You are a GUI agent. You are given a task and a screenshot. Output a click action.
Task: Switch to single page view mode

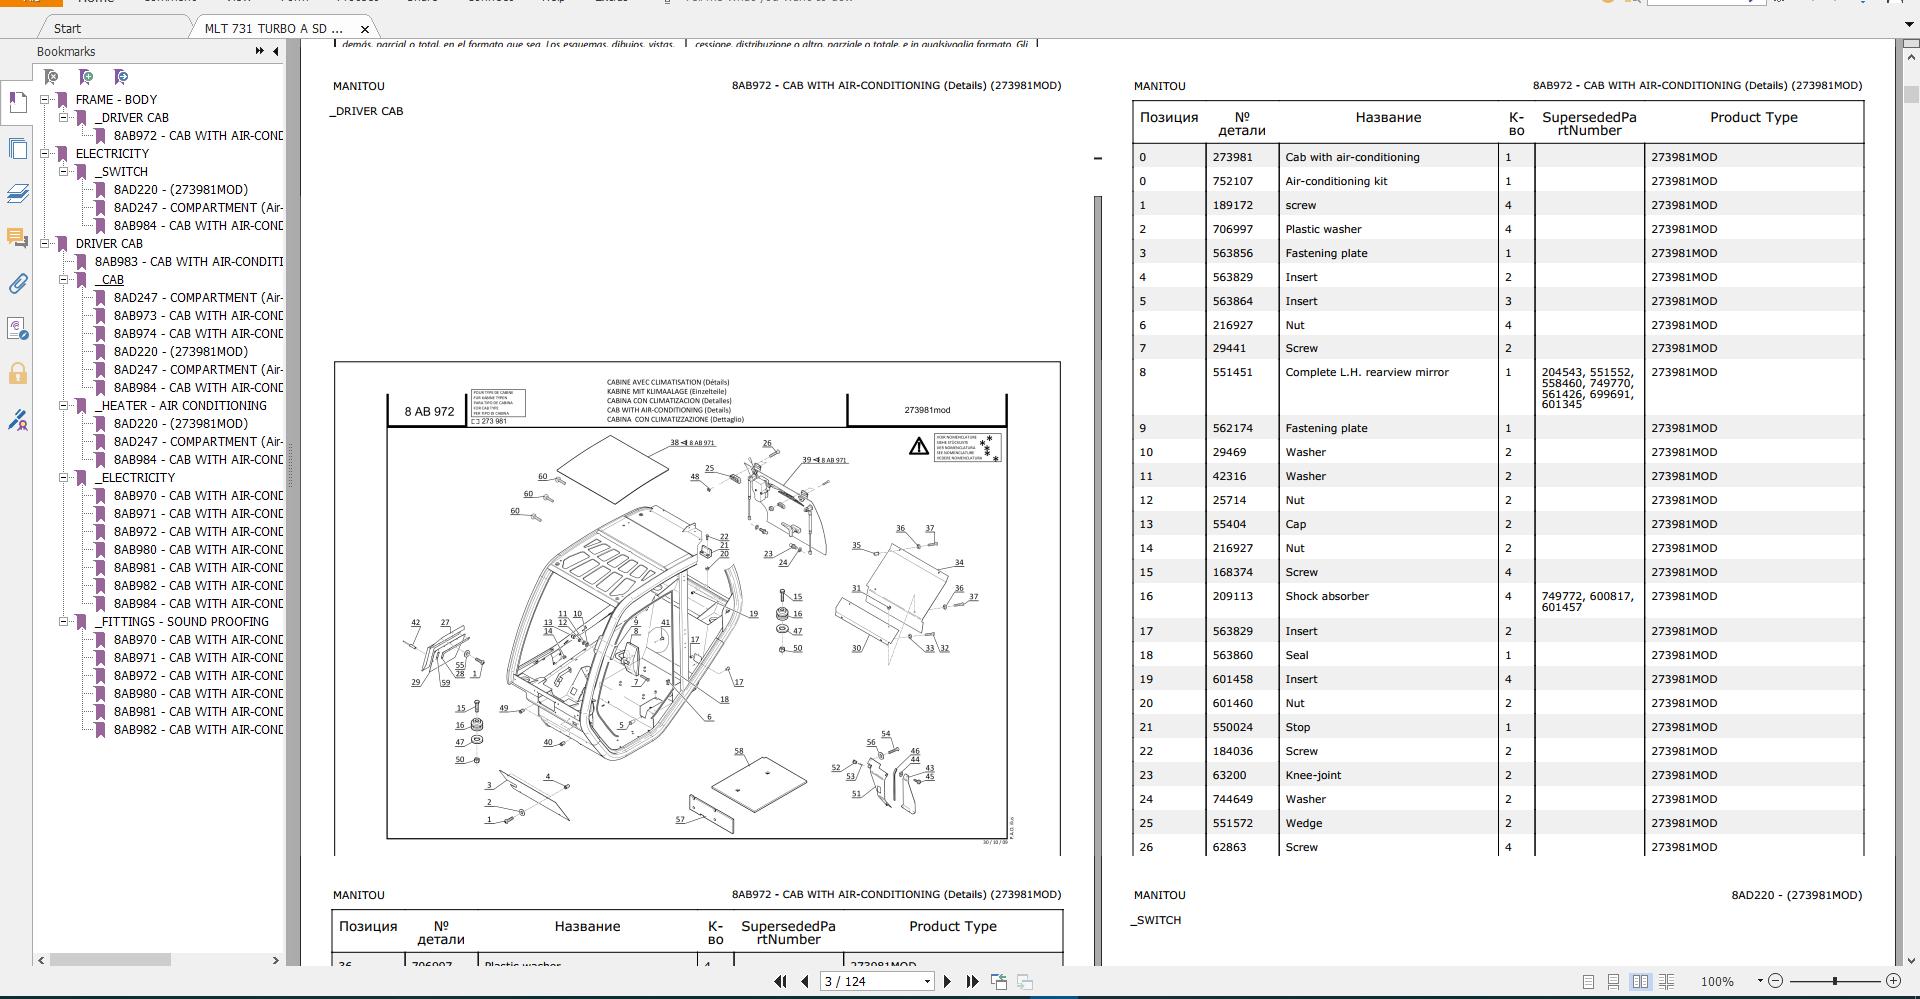tap(1588, 982)
